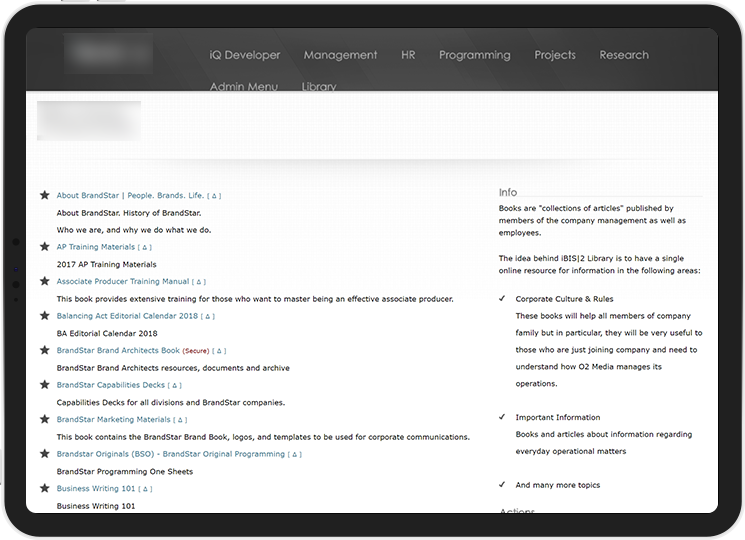
Task: Open BrandStar Marketing Materials link
Action: click(113, 419)
